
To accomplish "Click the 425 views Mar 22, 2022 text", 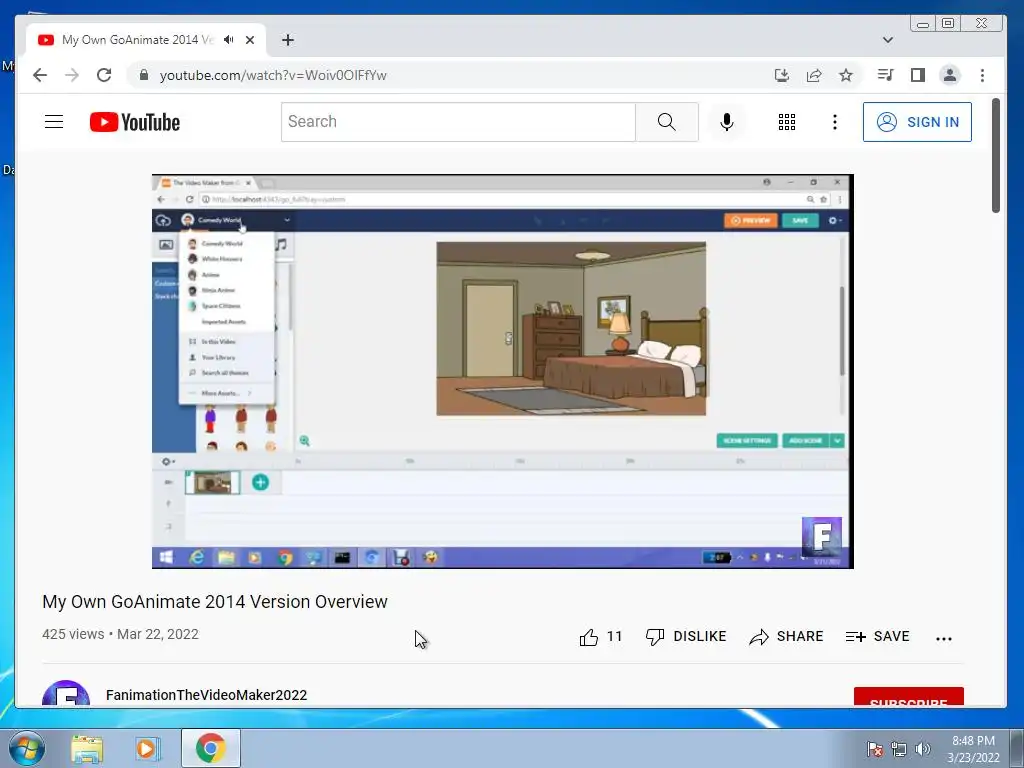I will (120, 634).
